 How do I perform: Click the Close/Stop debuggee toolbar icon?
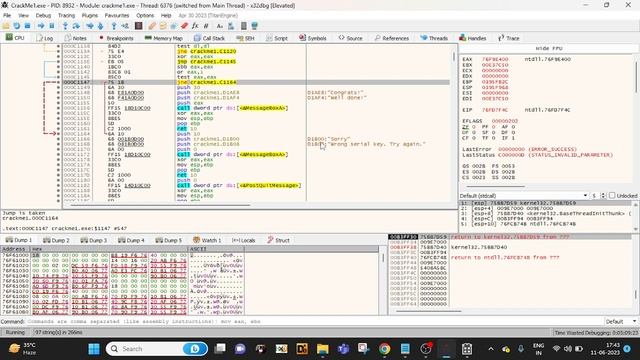(x=27, y=26)
